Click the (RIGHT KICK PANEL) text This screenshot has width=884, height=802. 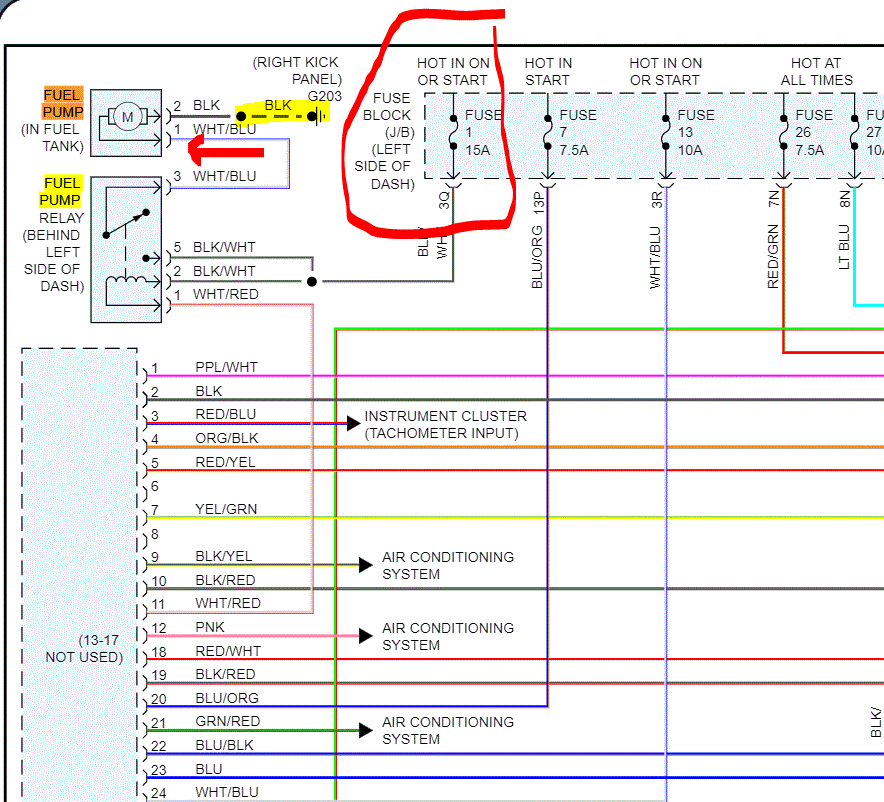(x=297, y=70)
